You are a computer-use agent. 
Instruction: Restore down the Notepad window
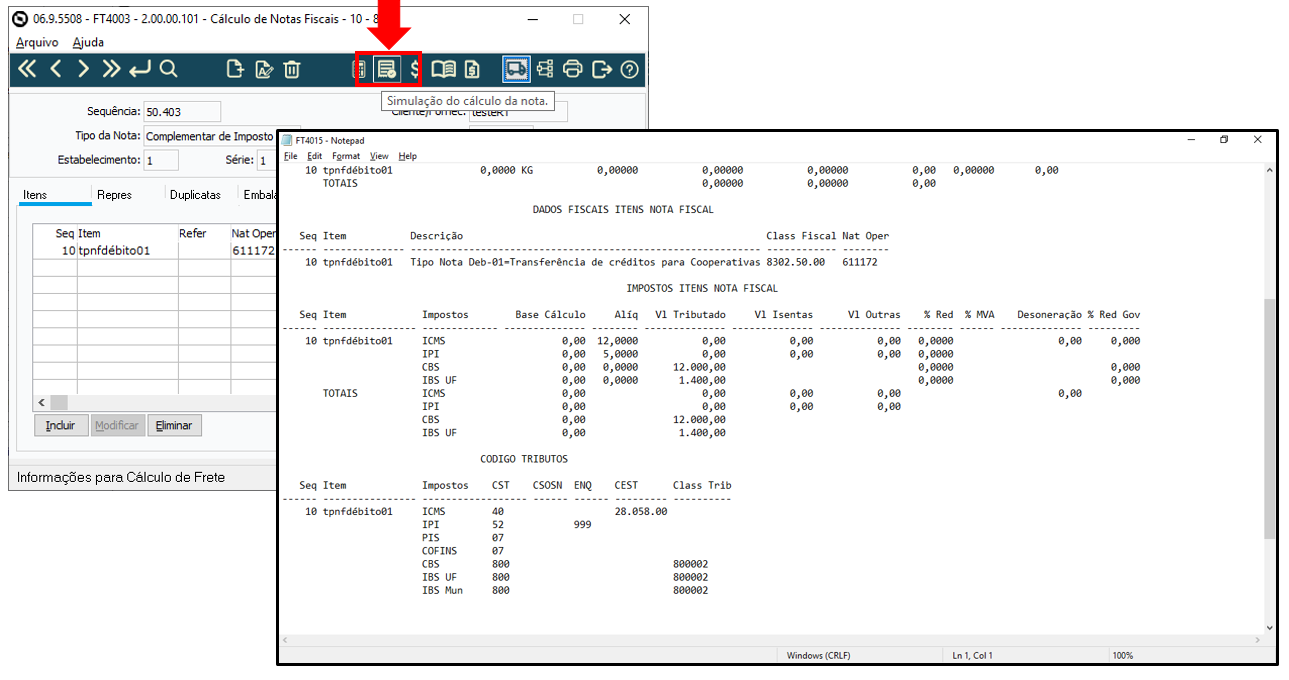coord(1224,140)
